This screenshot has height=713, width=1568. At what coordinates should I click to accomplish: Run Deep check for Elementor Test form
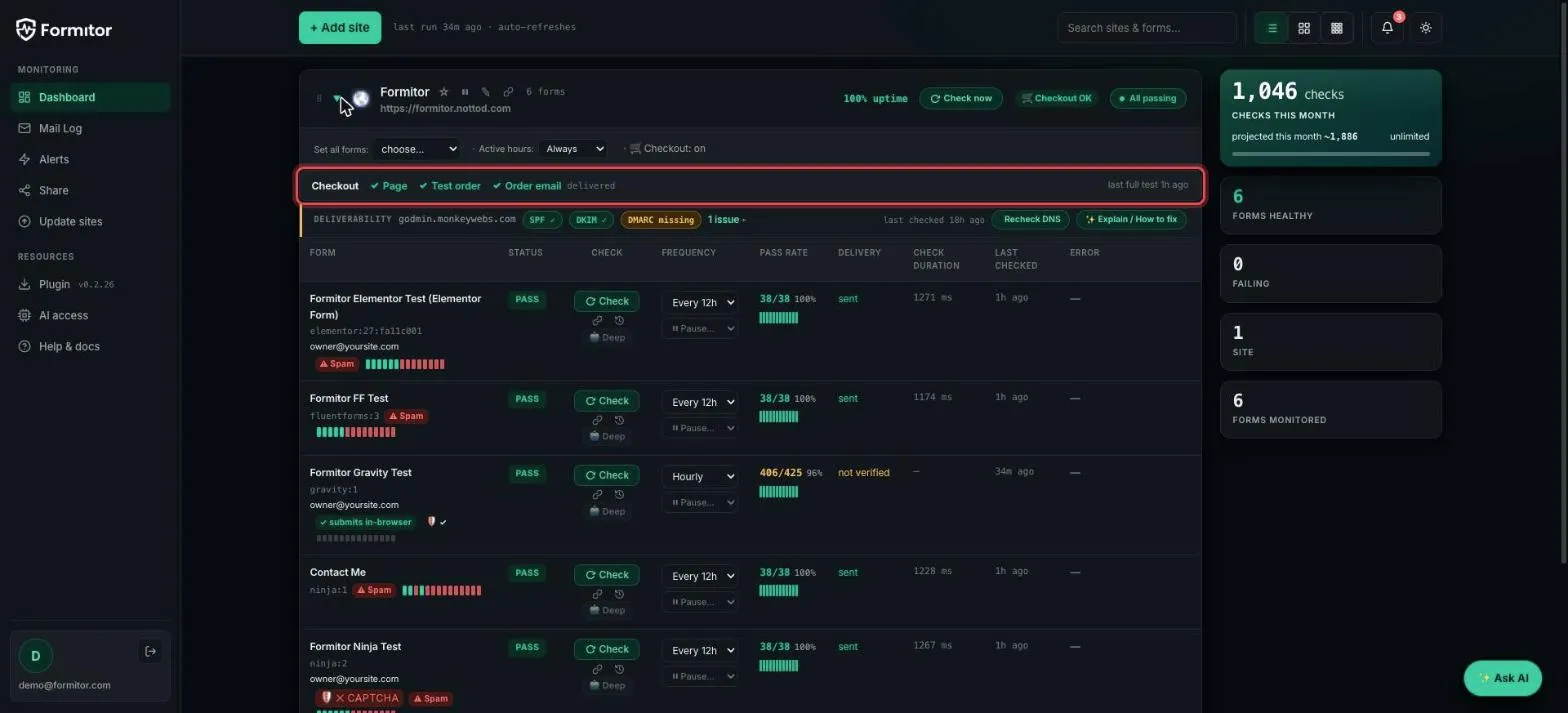click(x=607, y=338)
